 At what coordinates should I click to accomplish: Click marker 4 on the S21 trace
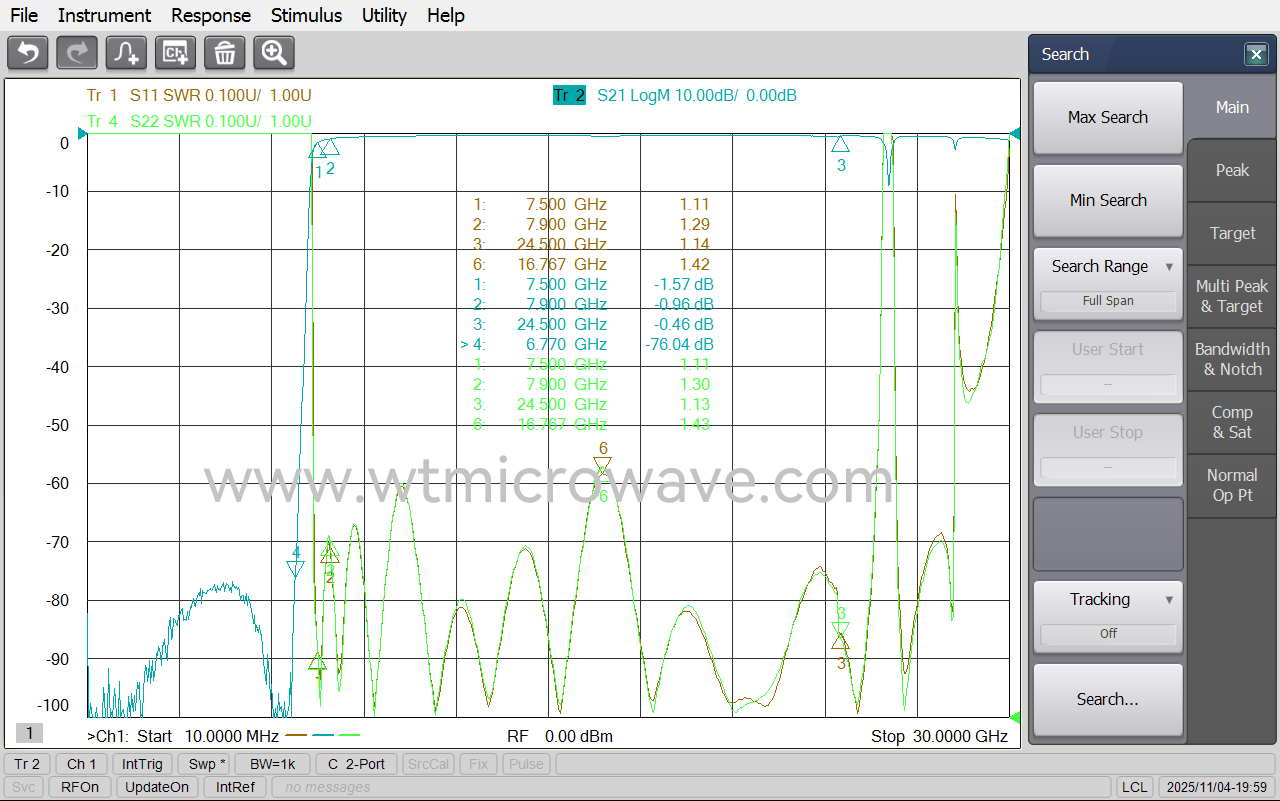(295, 568)
